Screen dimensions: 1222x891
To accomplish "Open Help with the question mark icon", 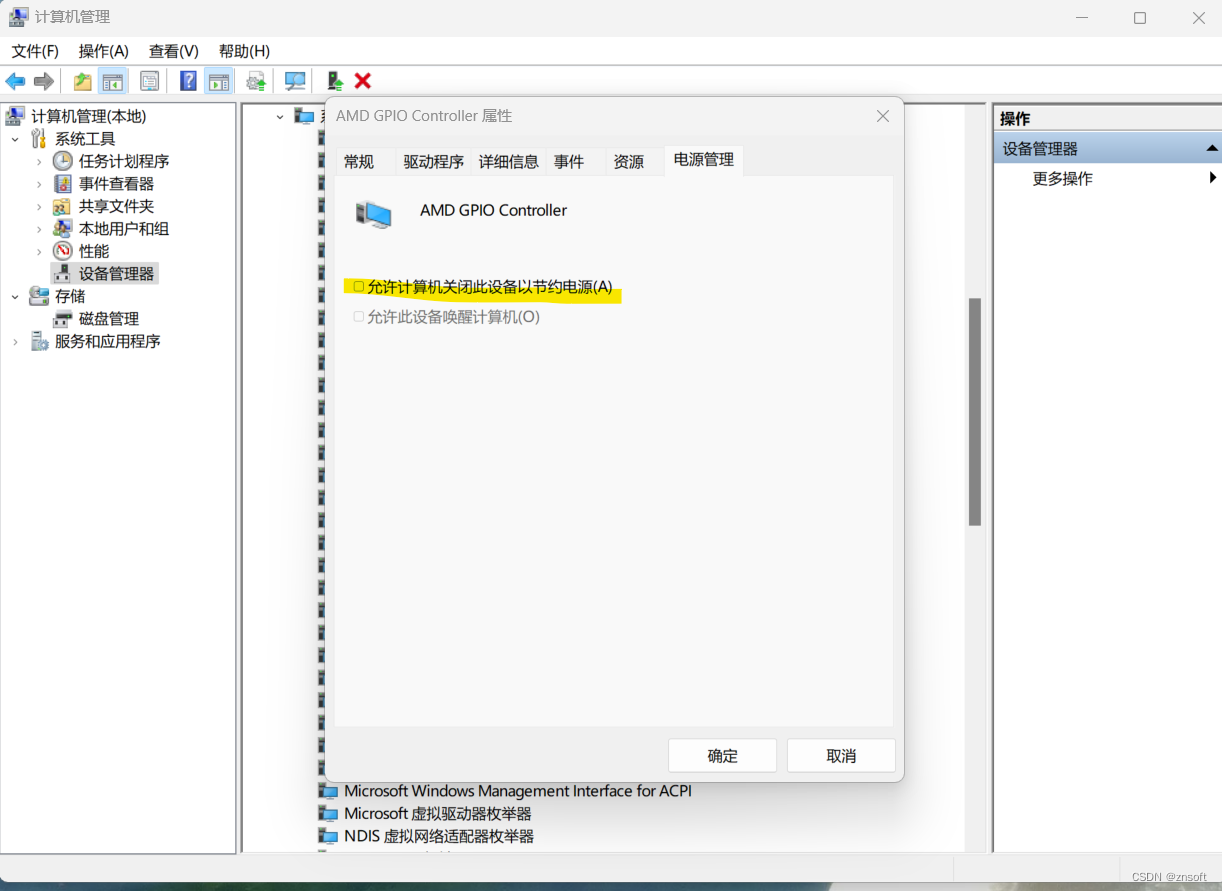I will [188, 81].
